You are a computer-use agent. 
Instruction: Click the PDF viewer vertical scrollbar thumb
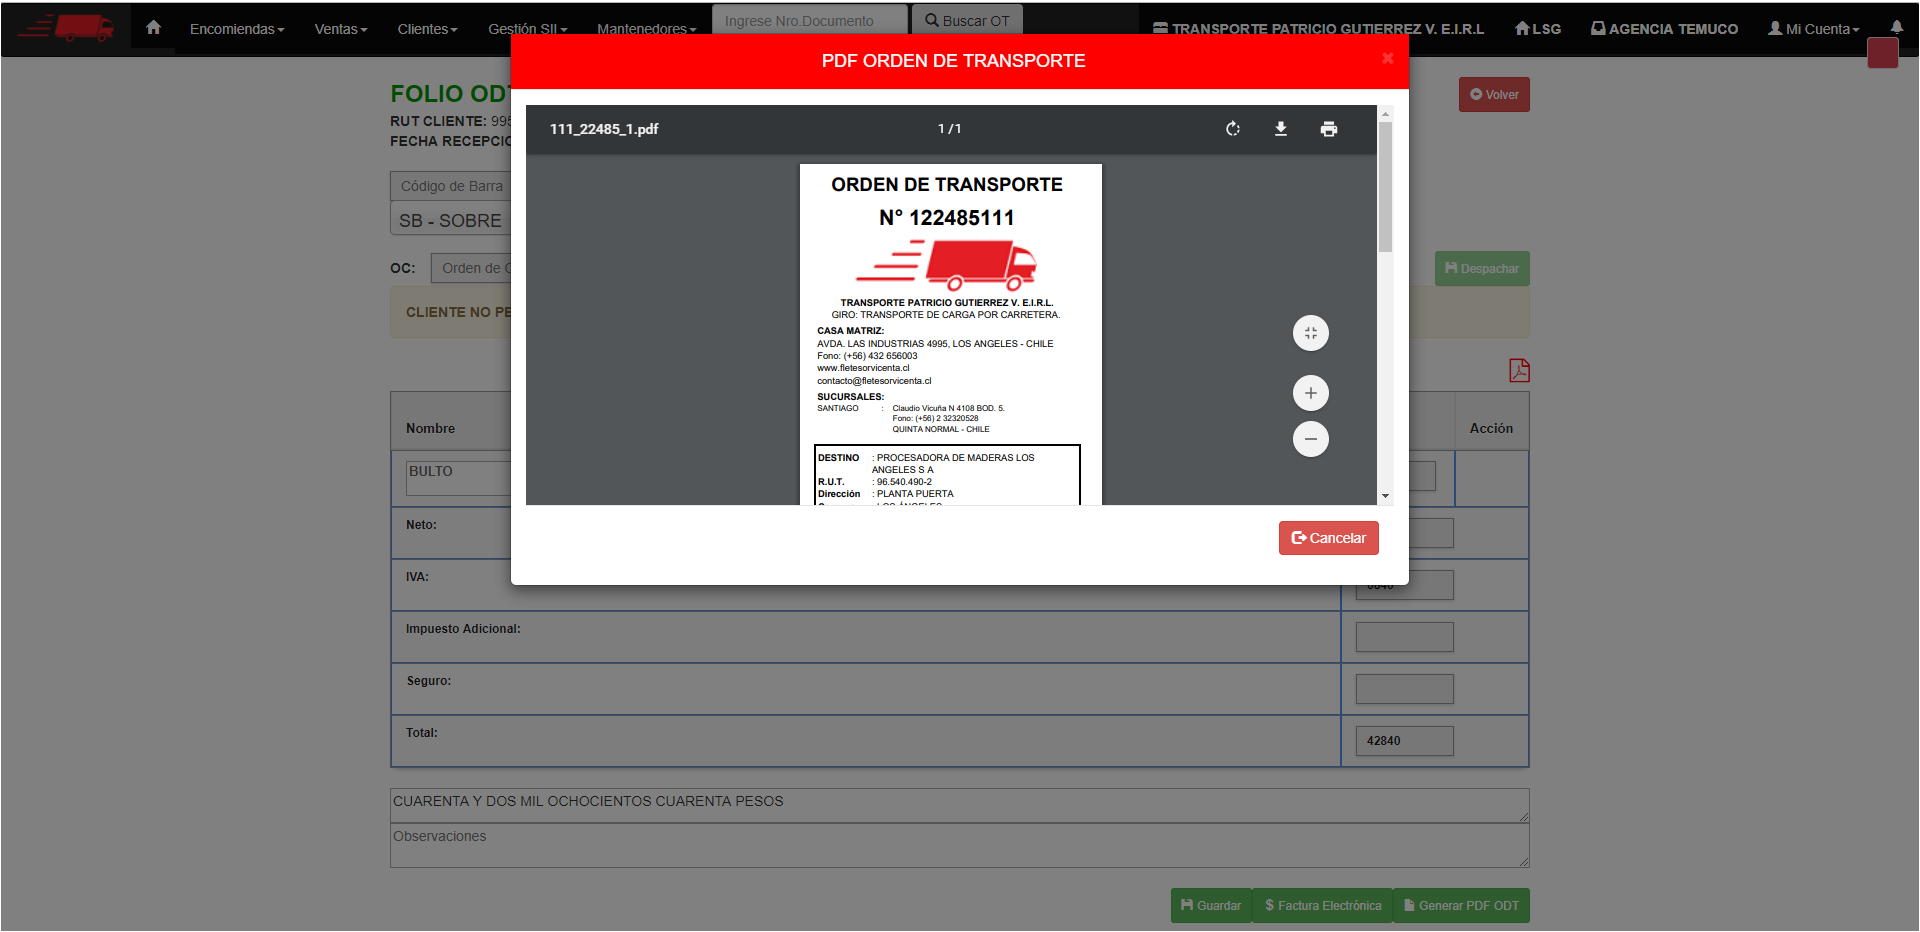tap(1385, 187)
